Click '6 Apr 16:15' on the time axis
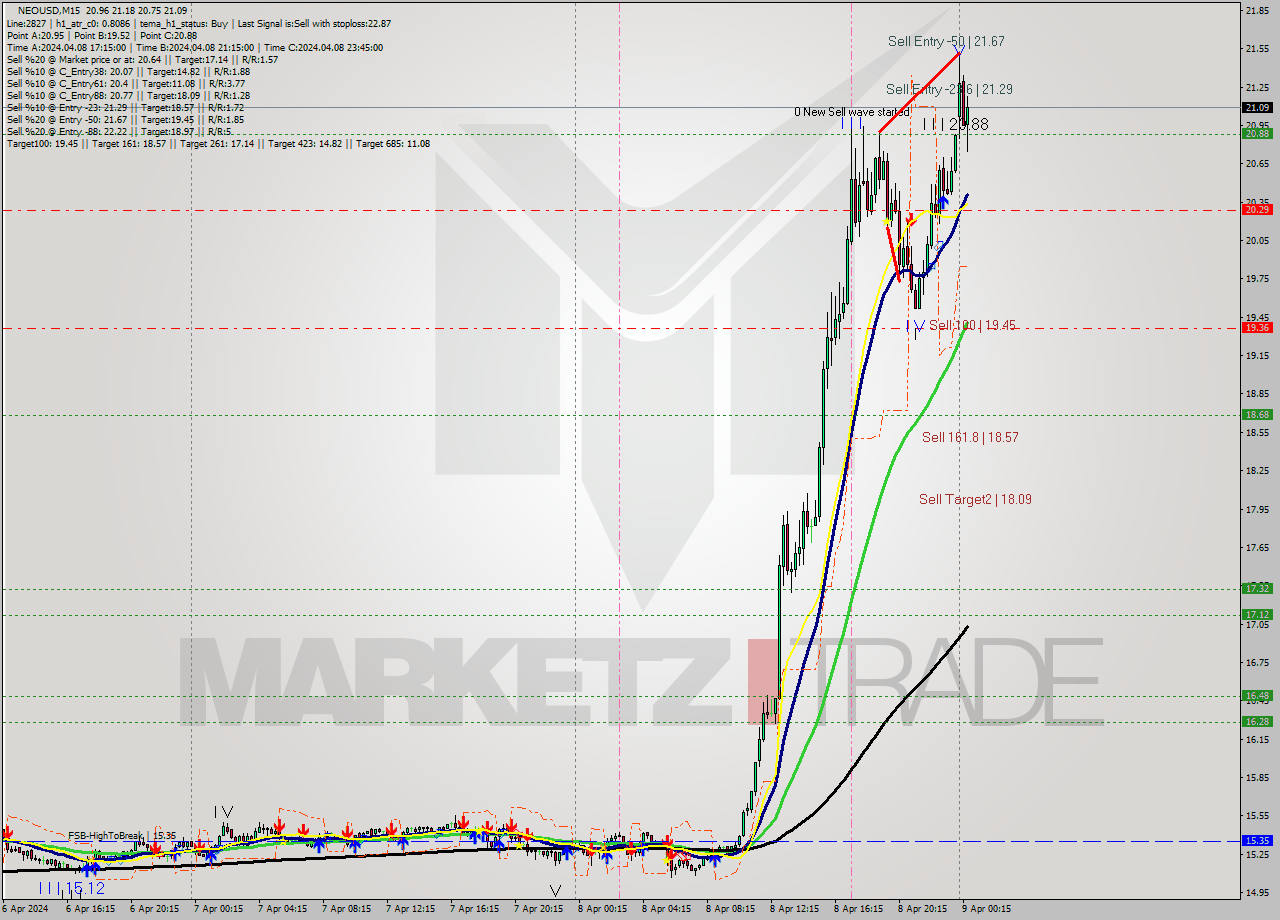Image resolution: width=1280 pixels, height=920 pixels. coord(91,909)
